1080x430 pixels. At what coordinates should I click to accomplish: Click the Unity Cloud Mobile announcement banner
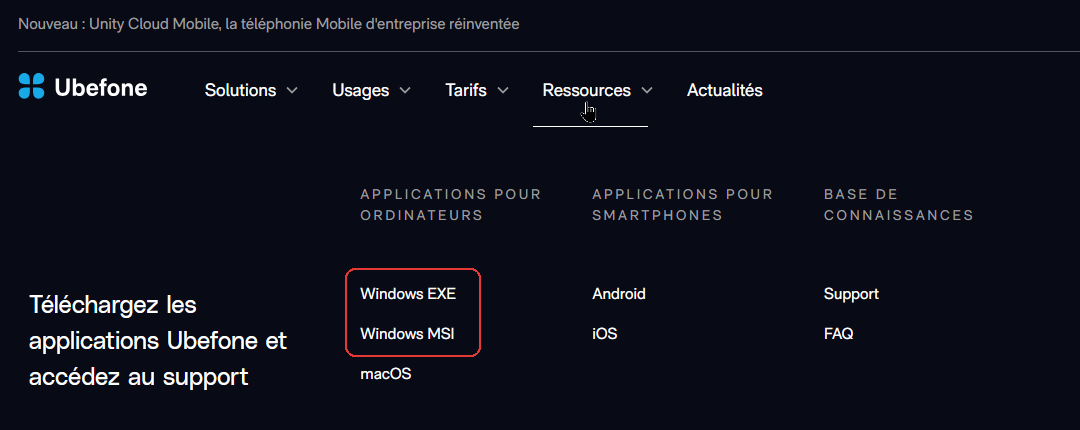click(269, 24)
